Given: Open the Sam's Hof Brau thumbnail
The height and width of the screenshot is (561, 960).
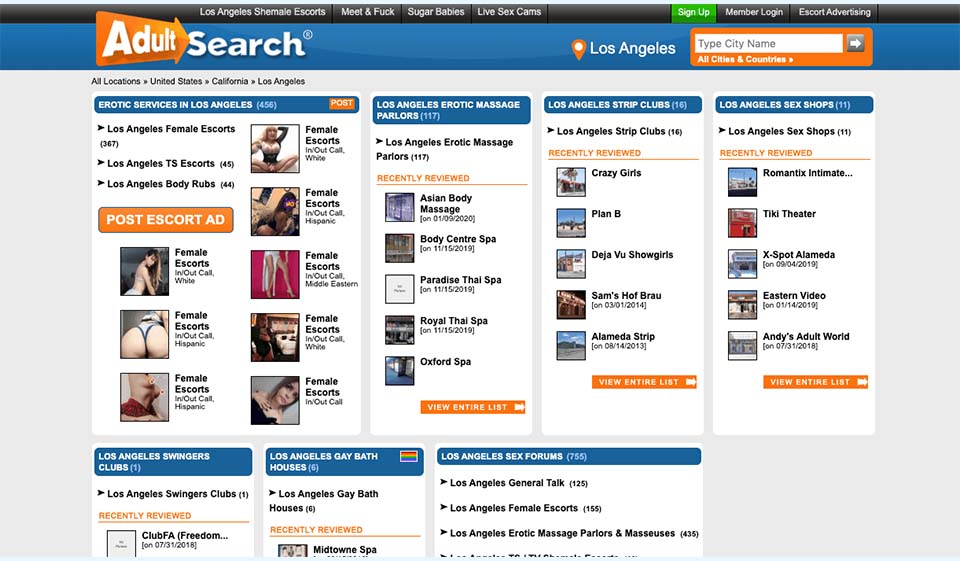Looking at the screenshot, I should pyautogui.click(x=571, y=305).
